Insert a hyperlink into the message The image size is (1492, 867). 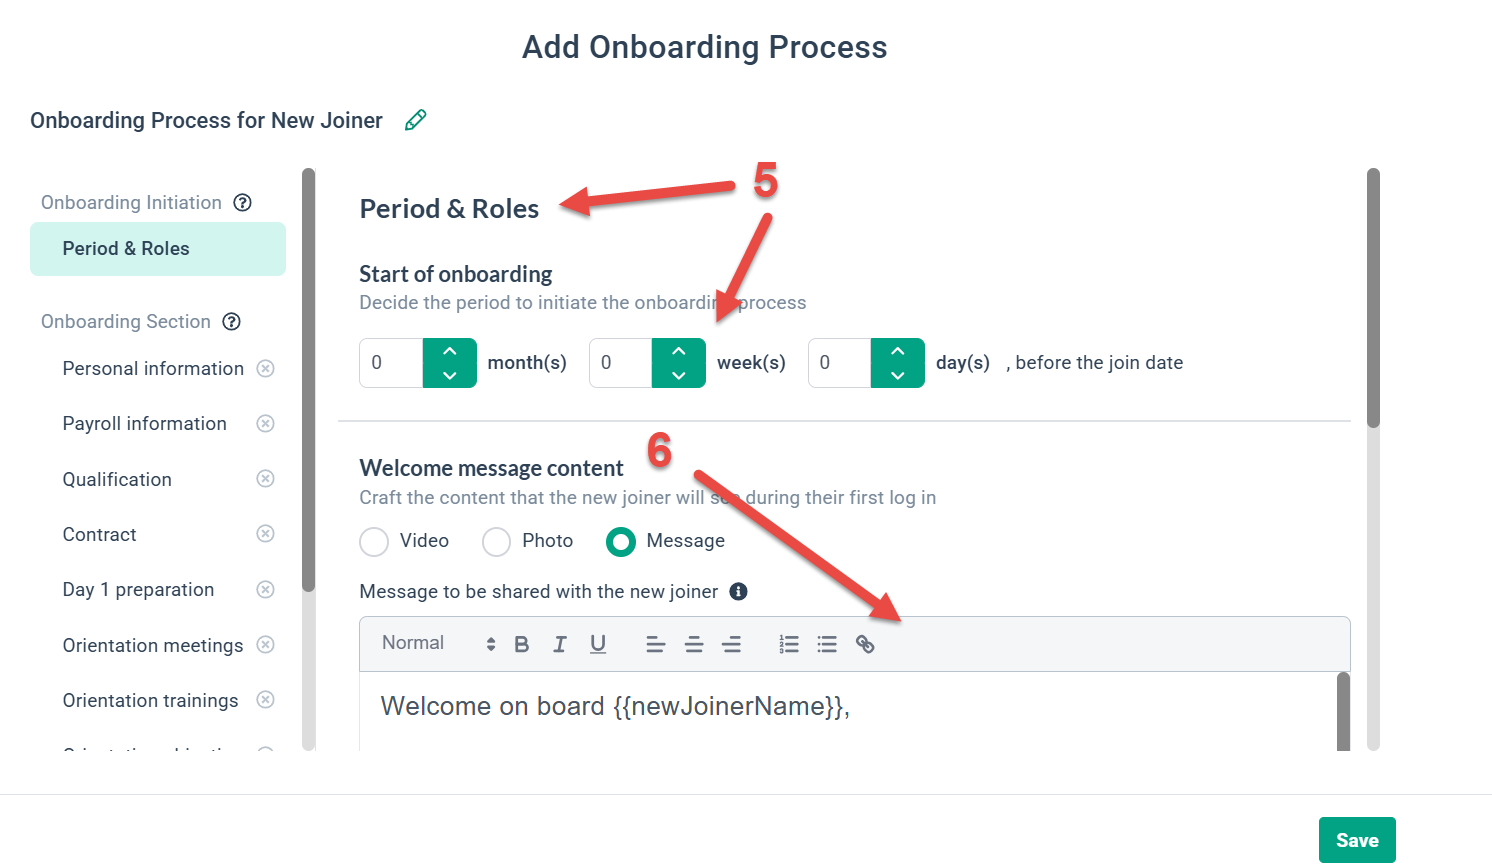pos(864,644)
